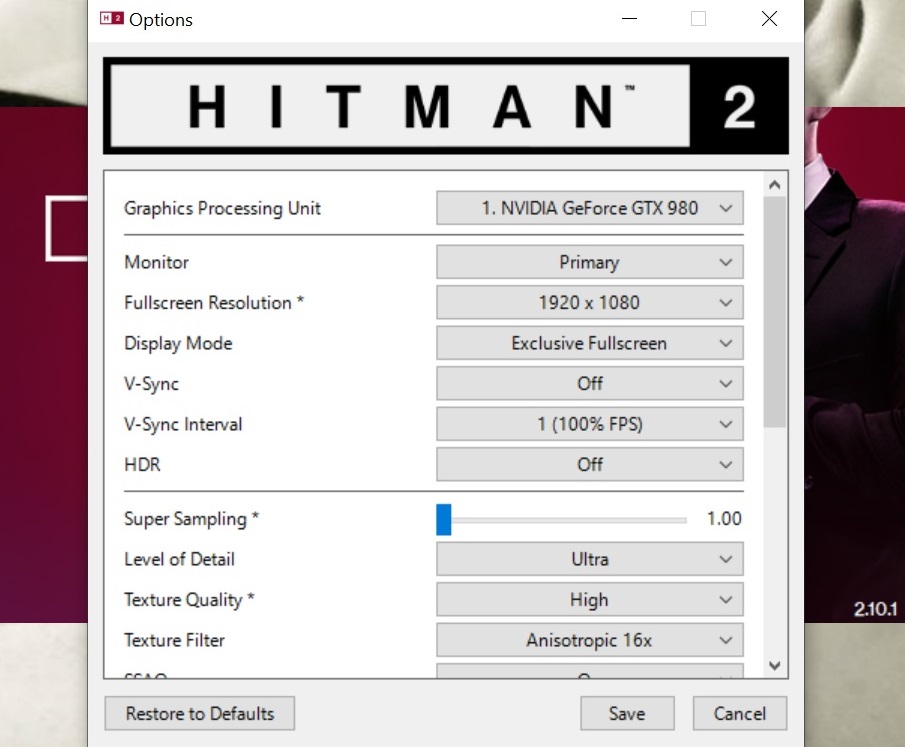Click the HITMAN 2 logo banner

coord(446,106)
